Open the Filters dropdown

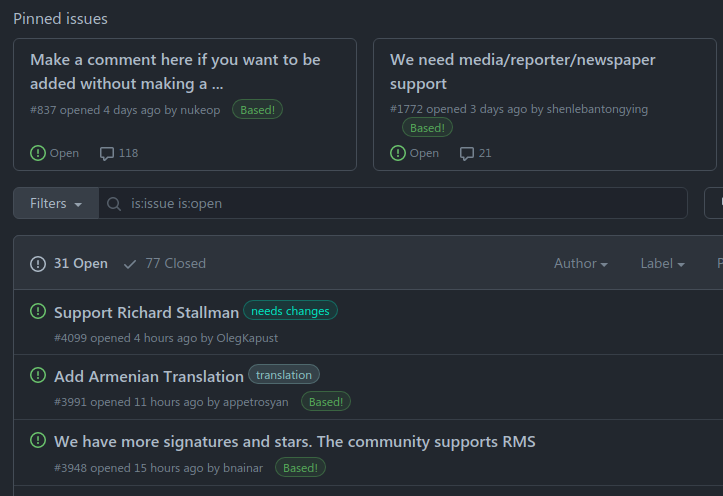[56, 203]
